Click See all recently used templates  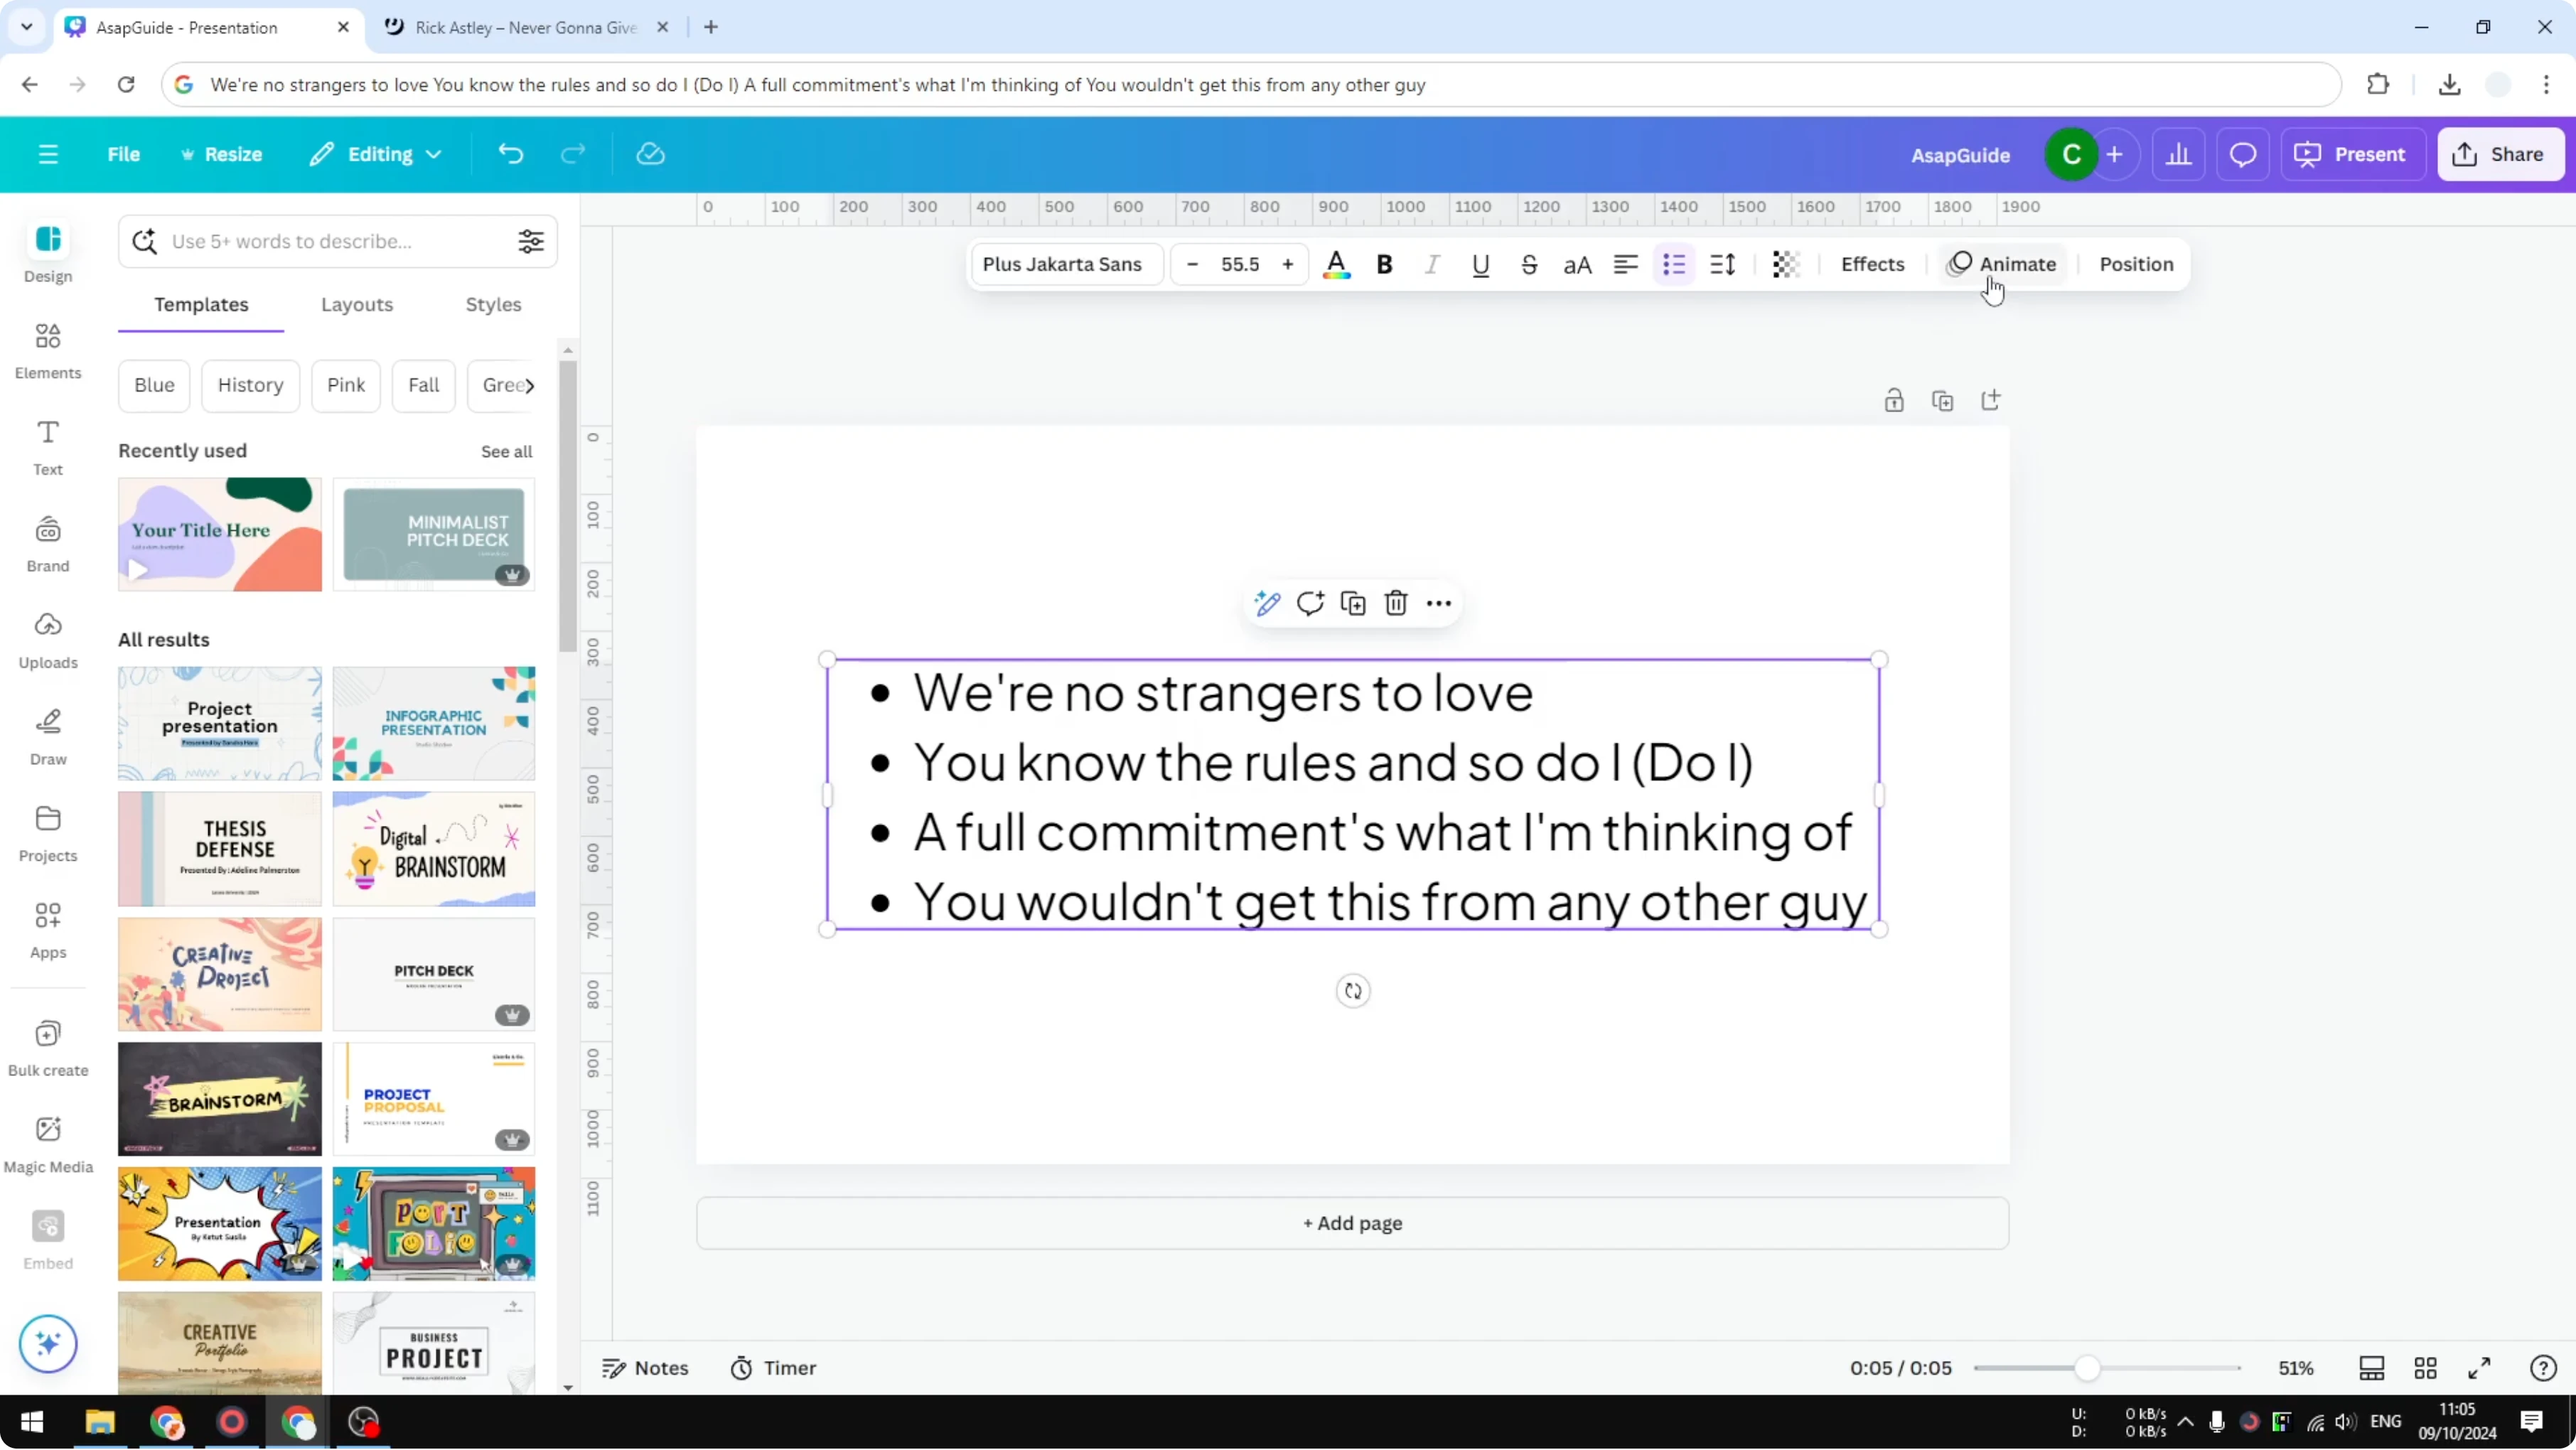[506, 451]
